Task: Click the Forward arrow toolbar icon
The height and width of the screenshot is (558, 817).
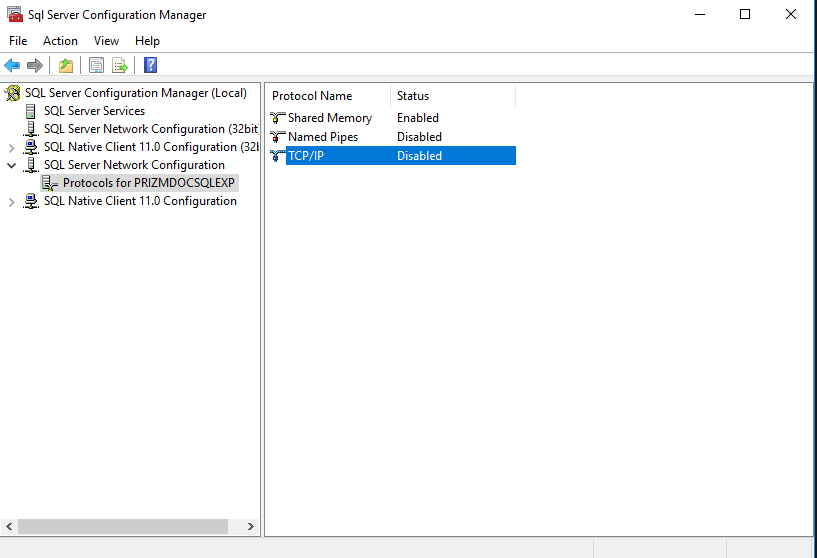Action: pos(35,65)
